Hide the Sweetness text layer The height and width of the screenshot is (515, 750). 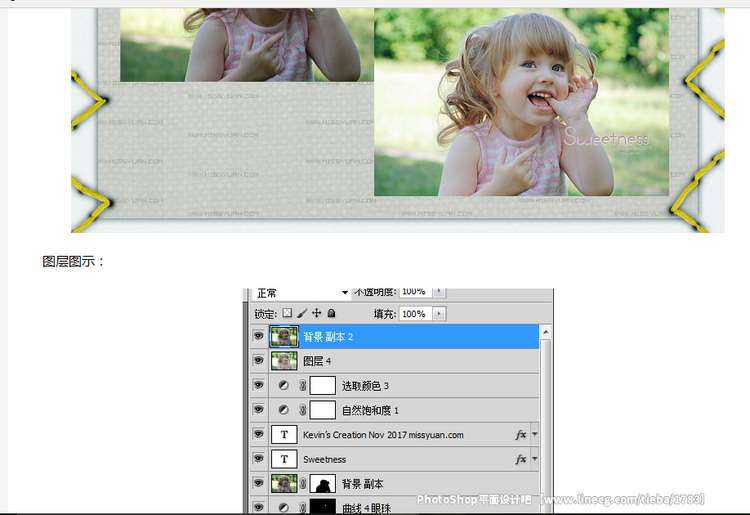(258, 459)
